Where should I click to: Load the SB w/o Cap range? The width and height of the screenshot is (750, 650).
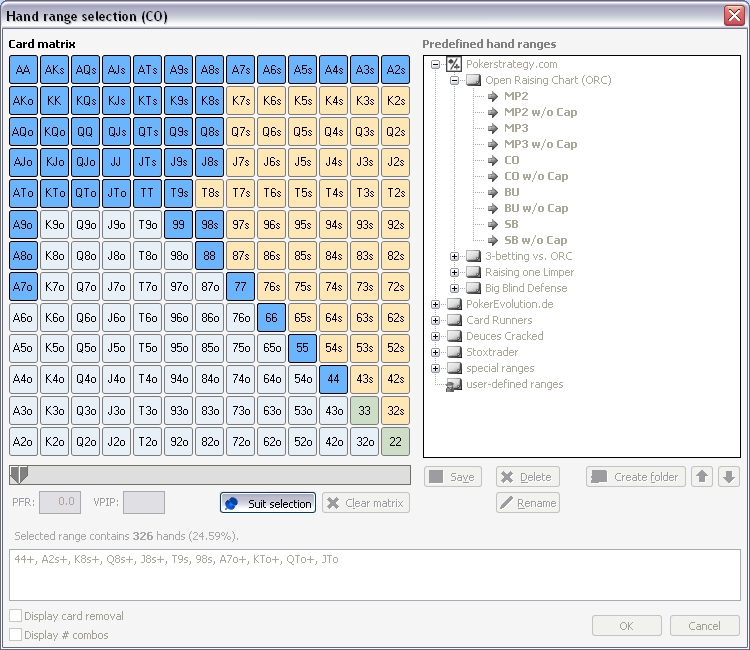coord(536,240)
